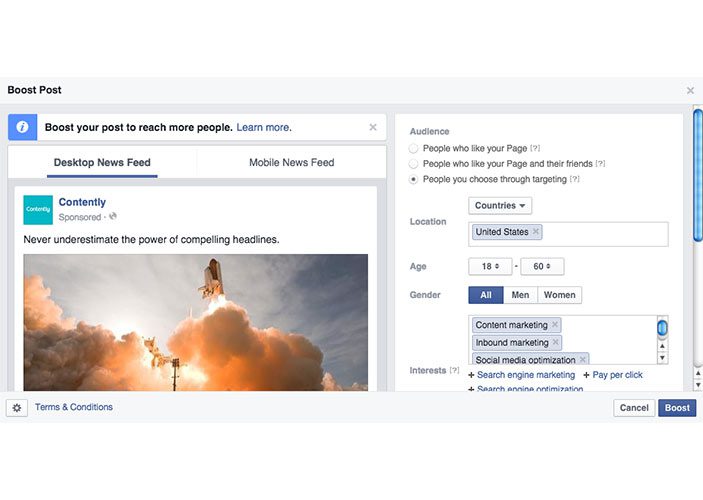The height and width of the screenshot is (500, 703).
Task: Open the settings gear in footer
Action: 17,408
